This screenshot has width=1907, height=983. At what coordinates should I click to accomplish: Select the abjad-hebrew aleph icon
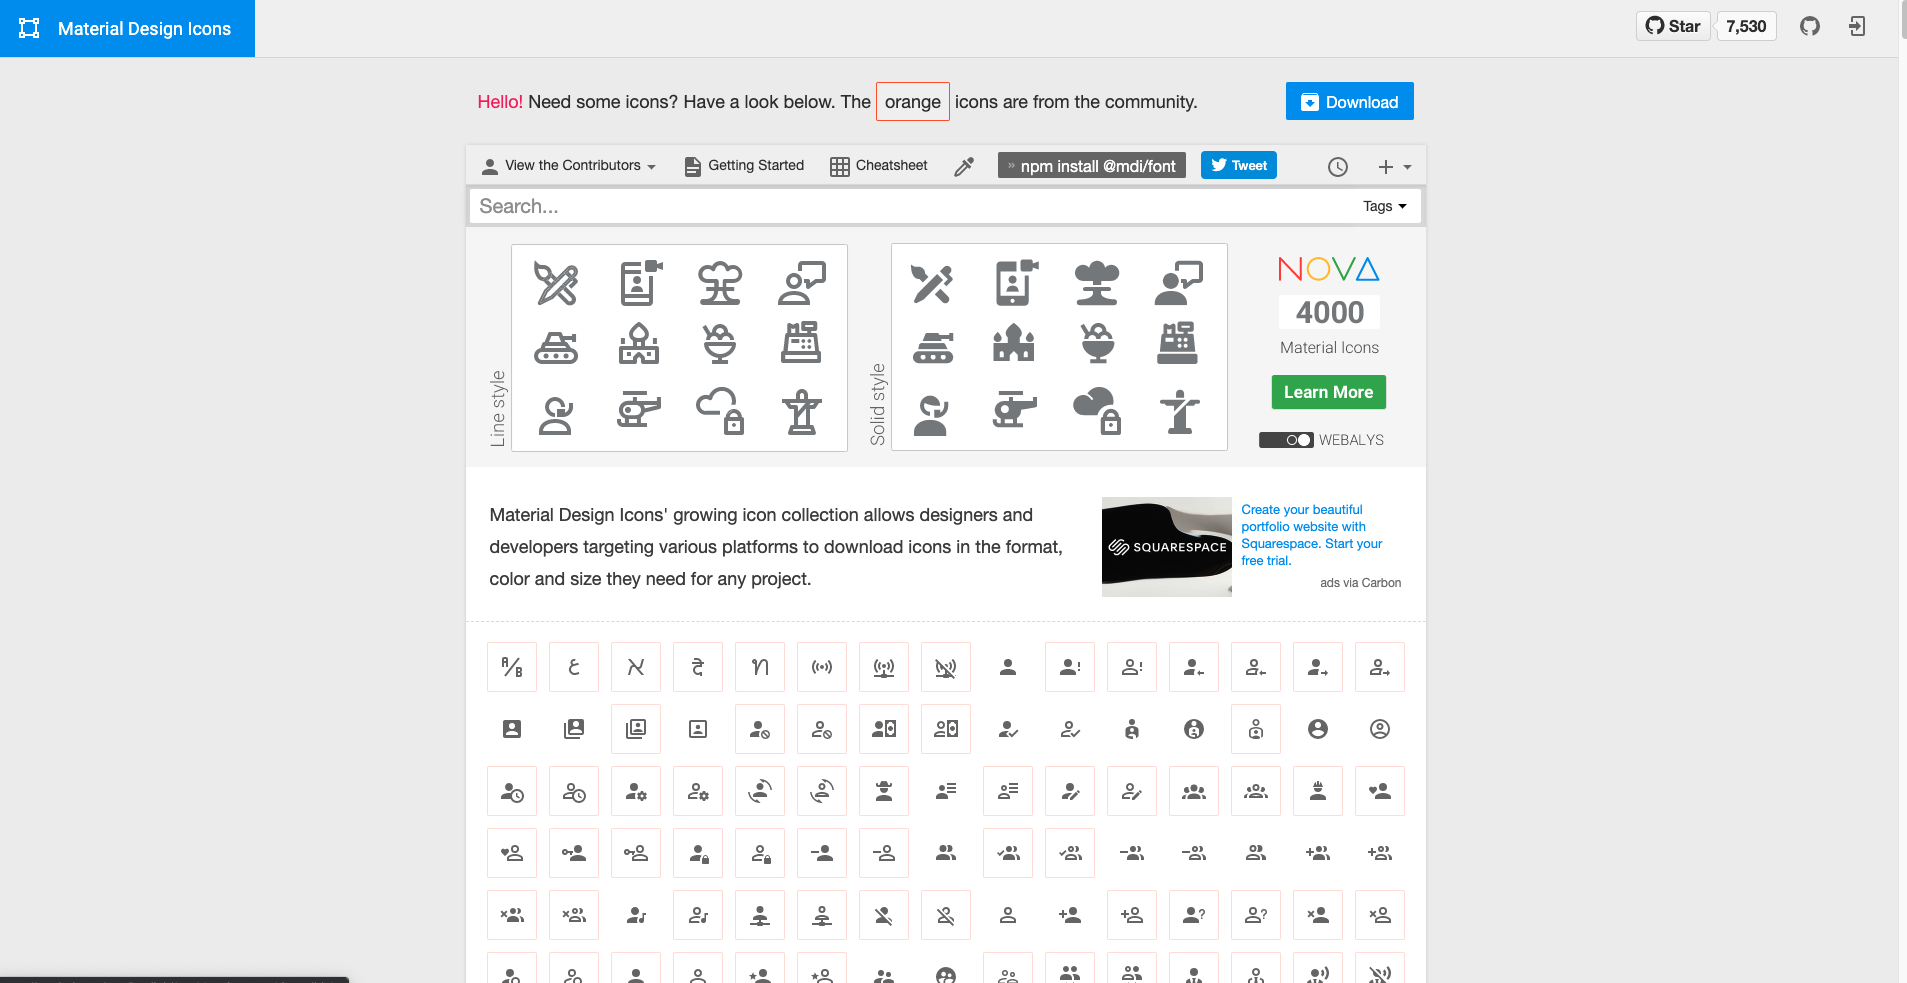click(x=636, y=667)
